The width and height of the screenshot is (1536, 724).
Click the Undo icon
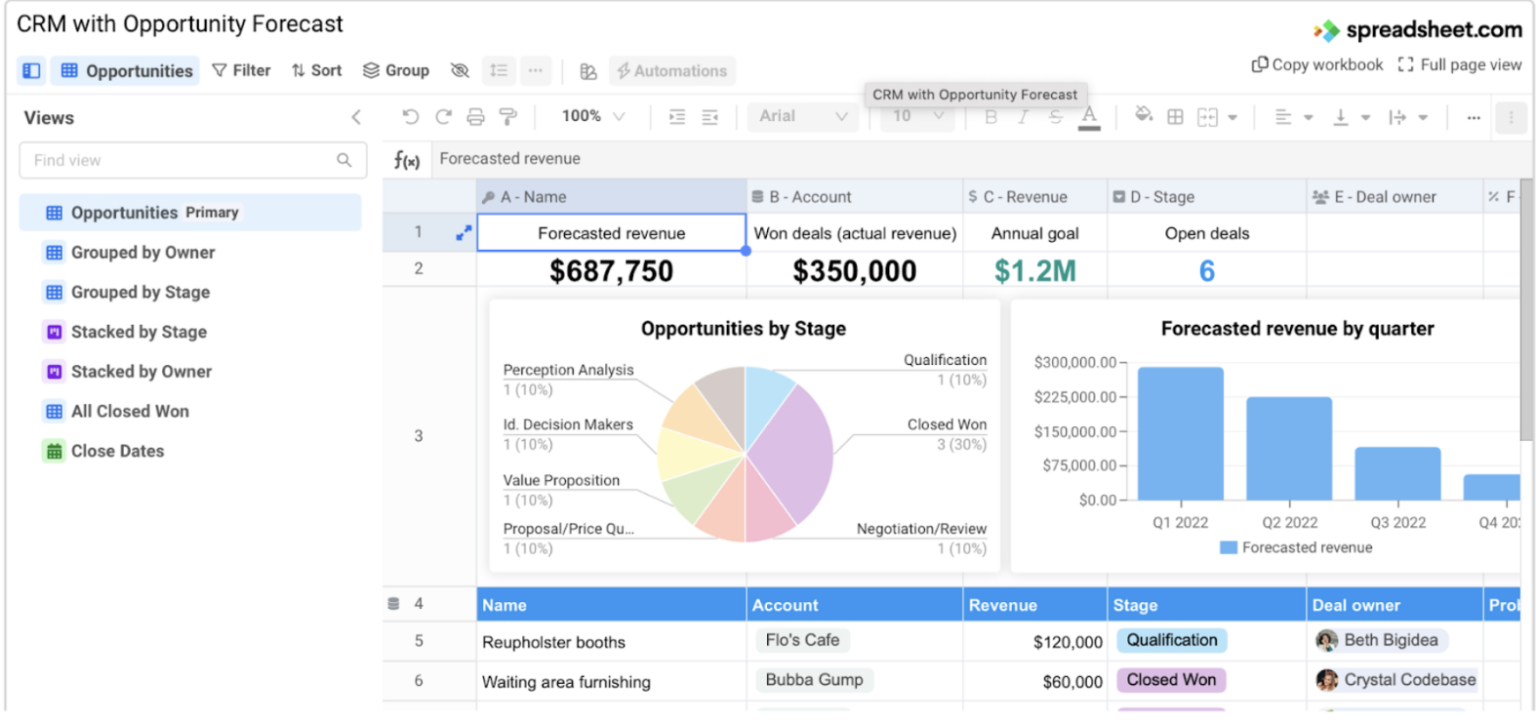[409, 116]
